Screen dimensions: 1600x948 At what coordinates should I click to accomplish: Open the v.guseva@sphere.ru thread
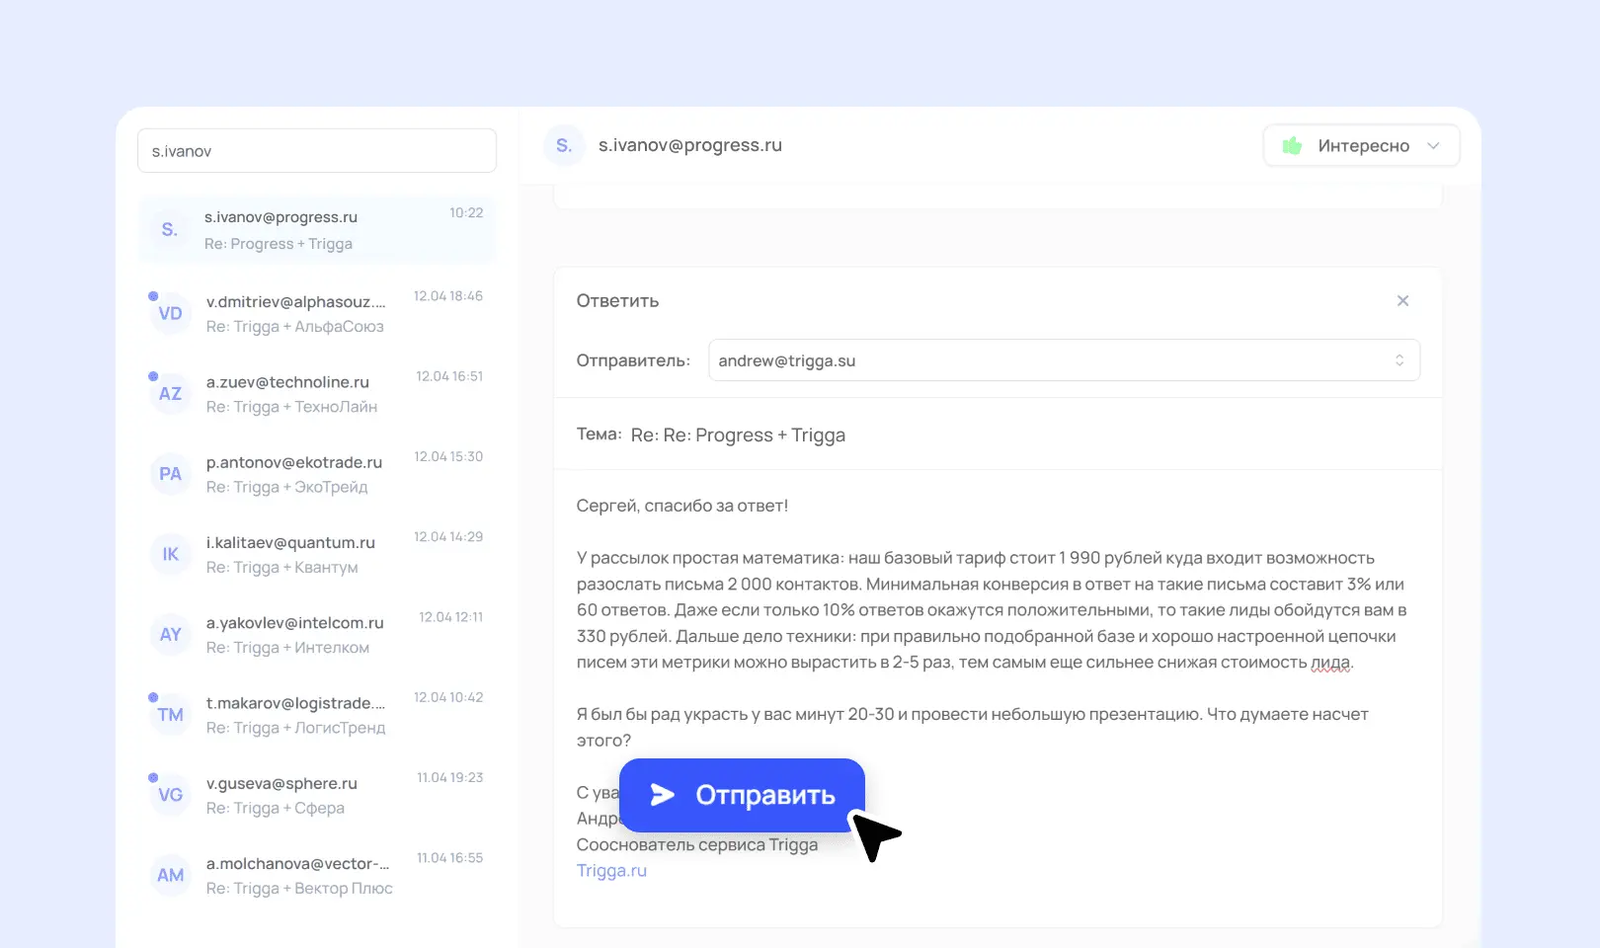(x=316, y=795)
